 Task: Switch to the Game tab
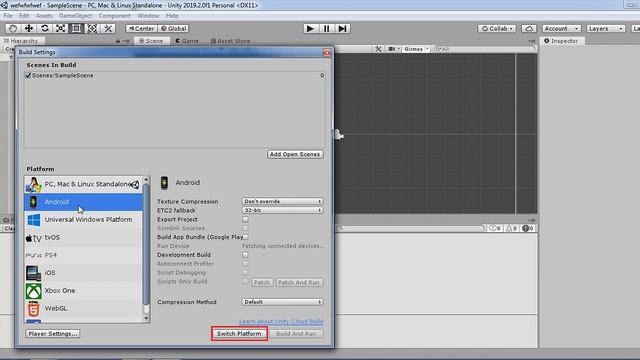pos(187,41)
